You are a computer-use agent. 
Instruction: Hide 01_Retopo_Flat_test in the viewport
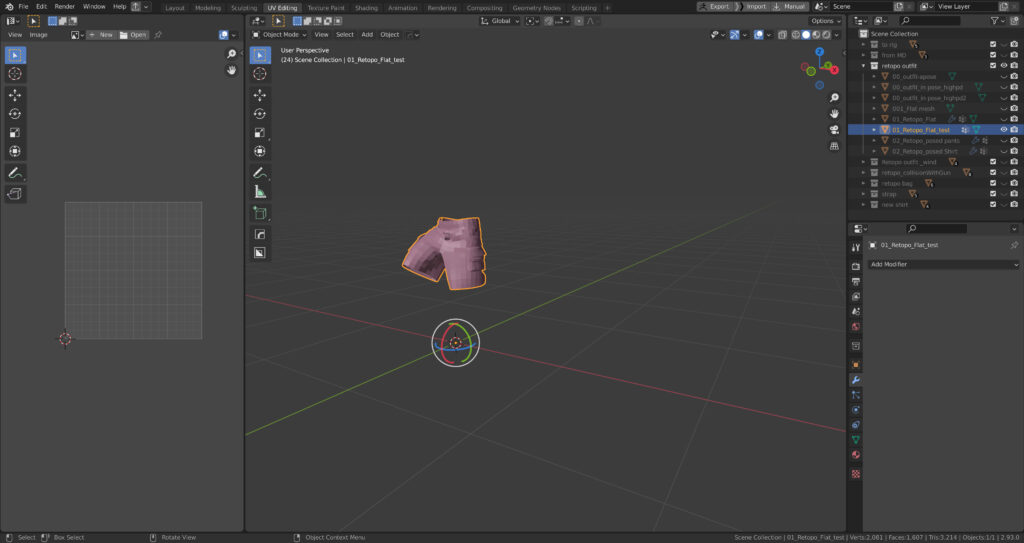pyautogui.click(x=1003, y=130)
